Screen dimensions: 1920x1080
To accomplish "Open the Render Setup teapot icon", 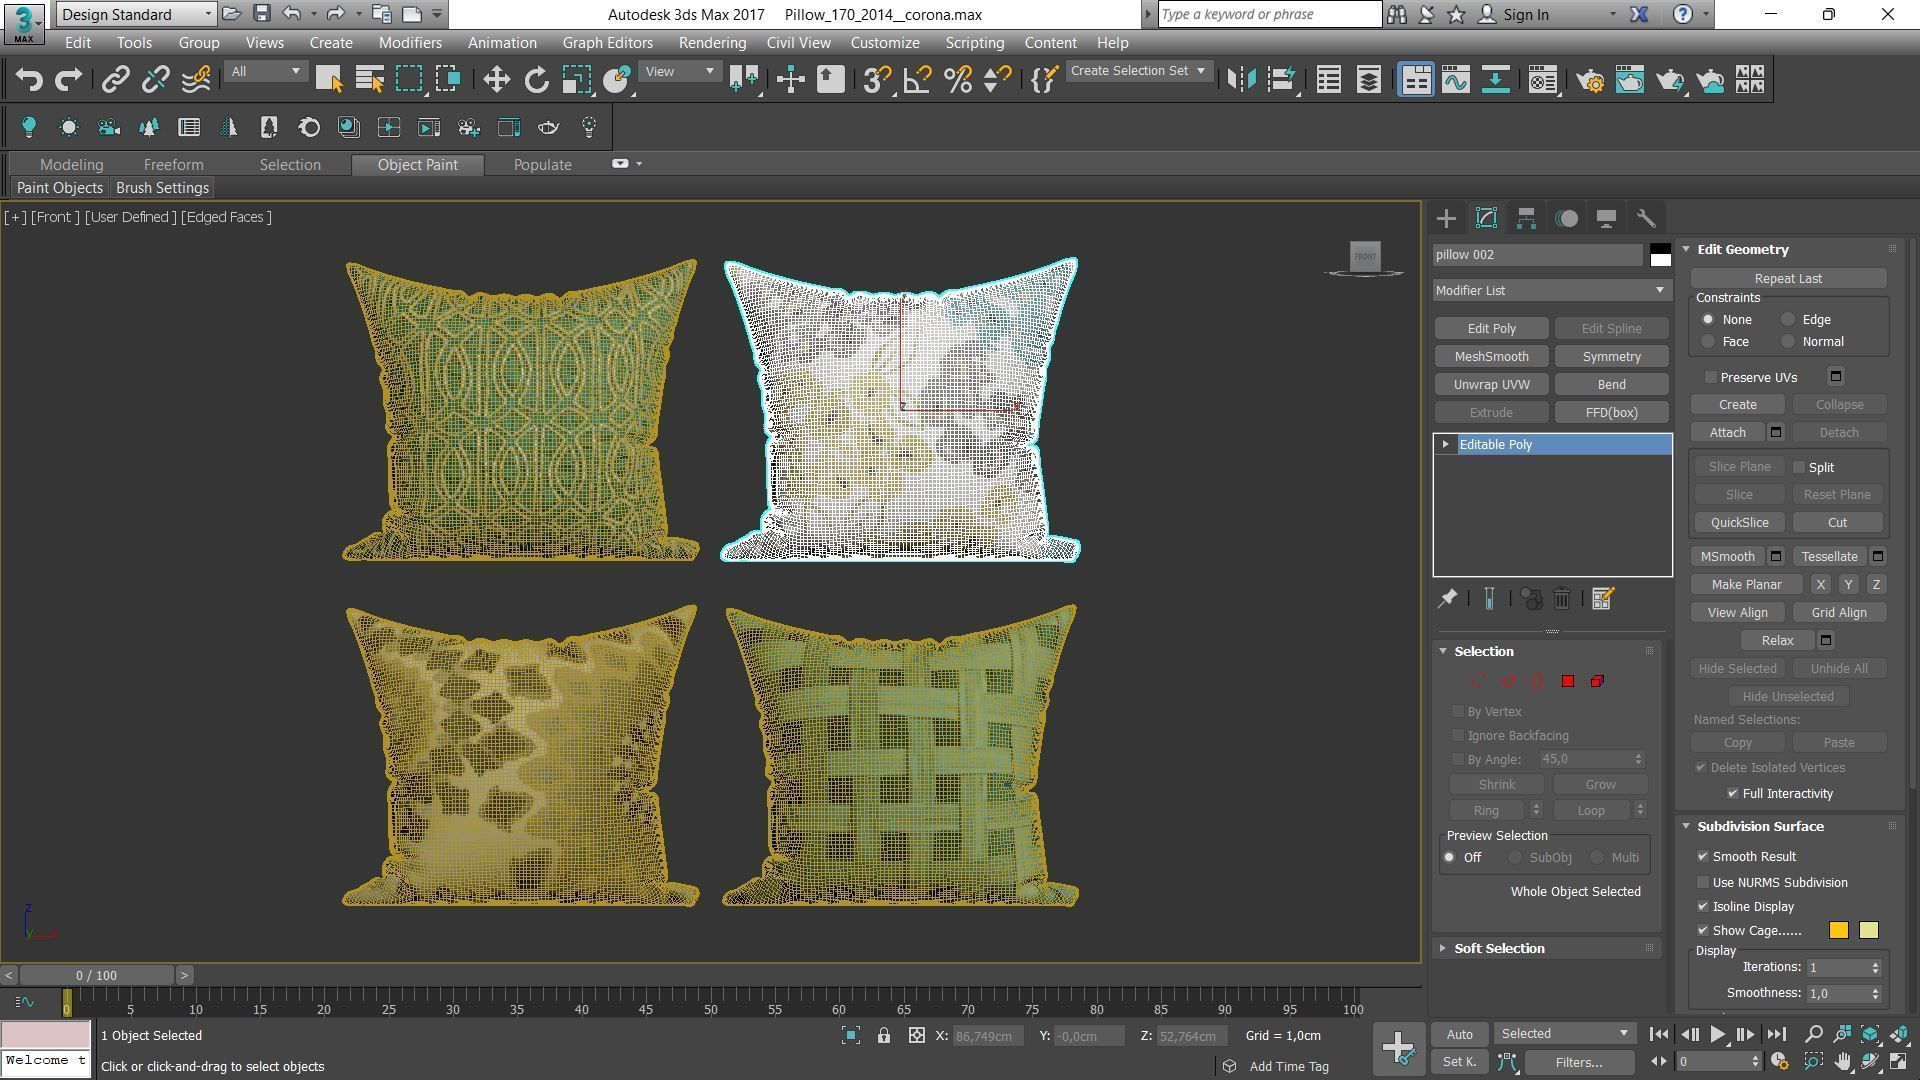I will click(1590, 80).
